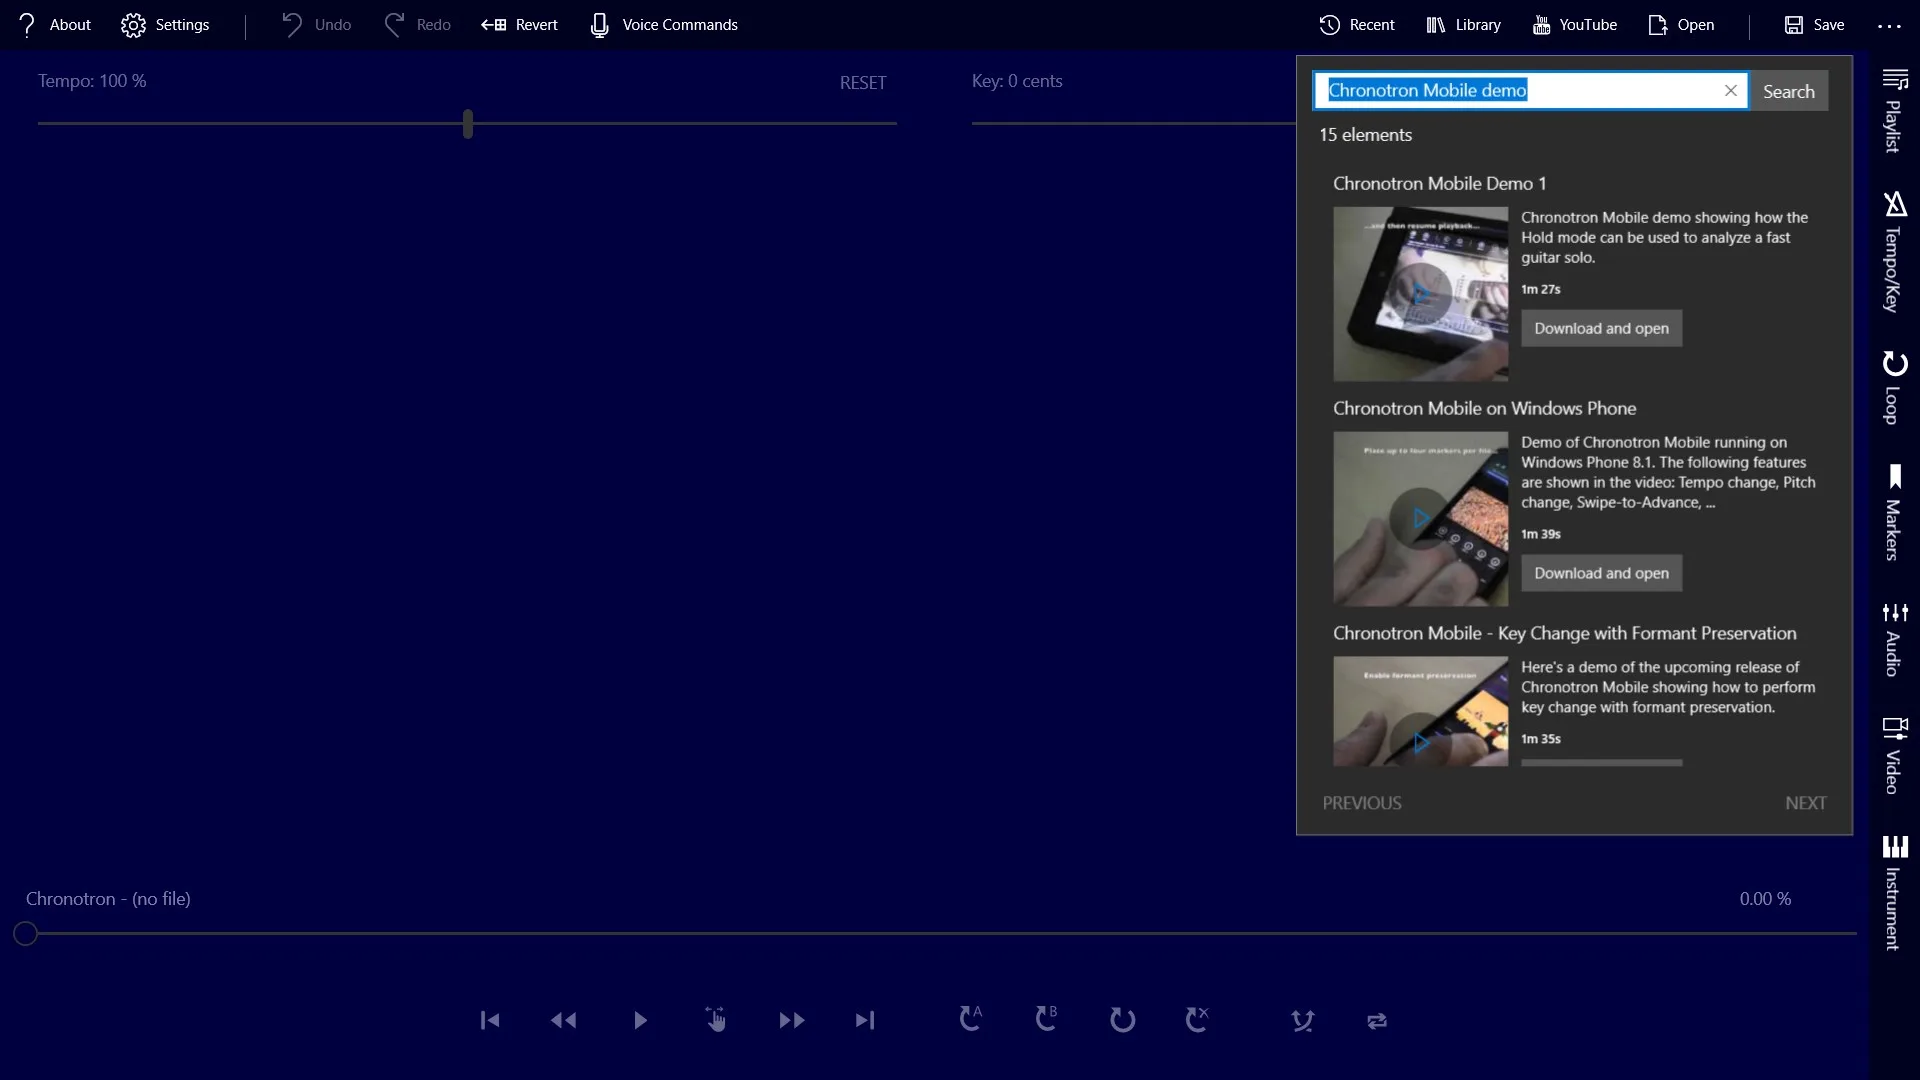This screenshot has height=1080, width=1920.
Task: Save the current project
Action: [x=1814, y=25]
